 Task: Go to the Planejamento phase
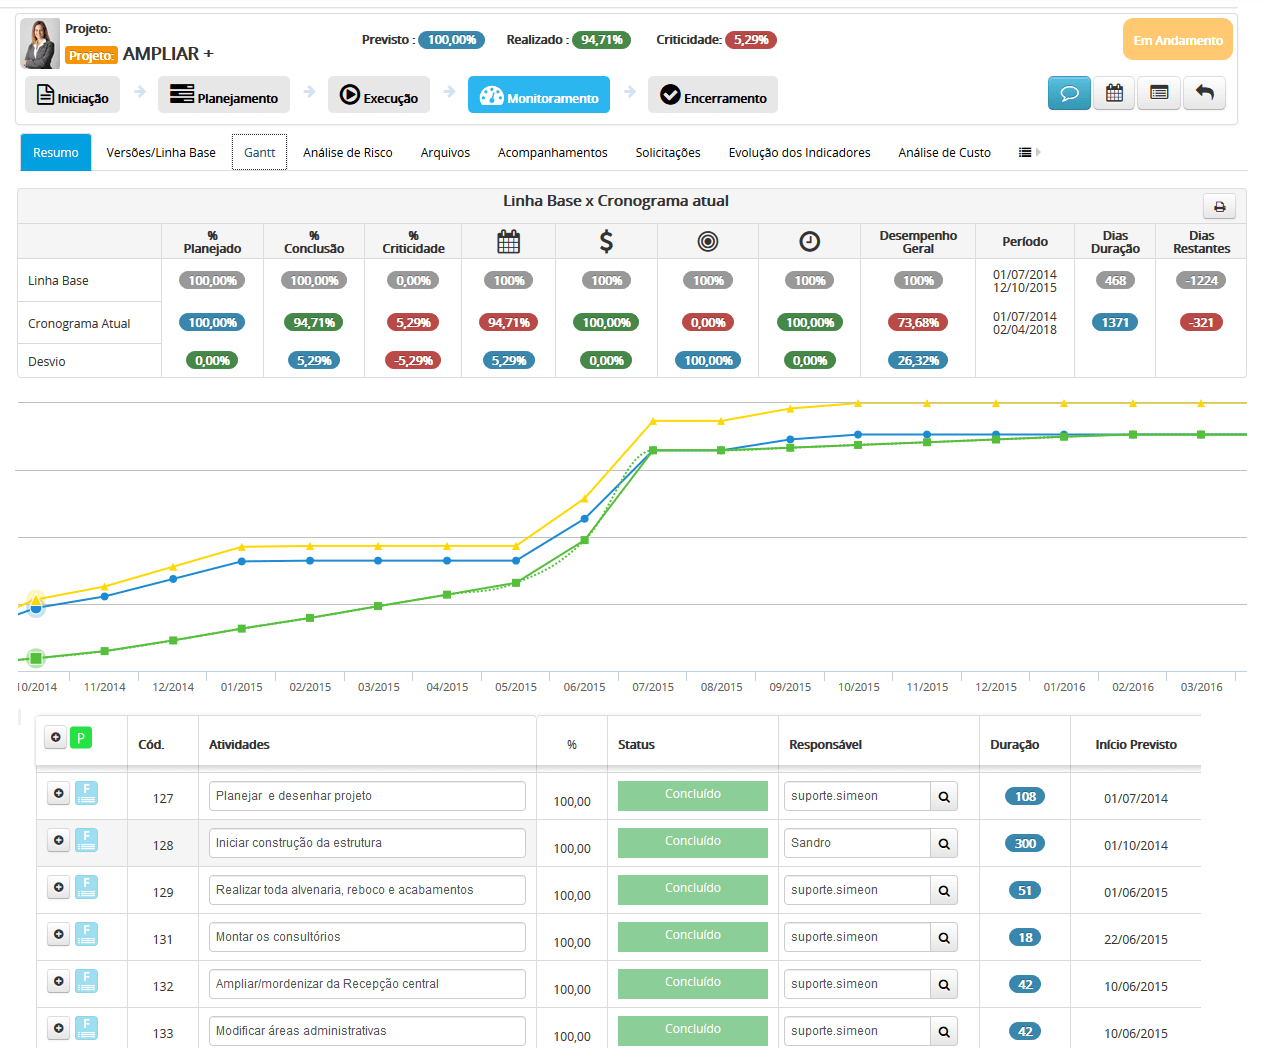point(224,95)
